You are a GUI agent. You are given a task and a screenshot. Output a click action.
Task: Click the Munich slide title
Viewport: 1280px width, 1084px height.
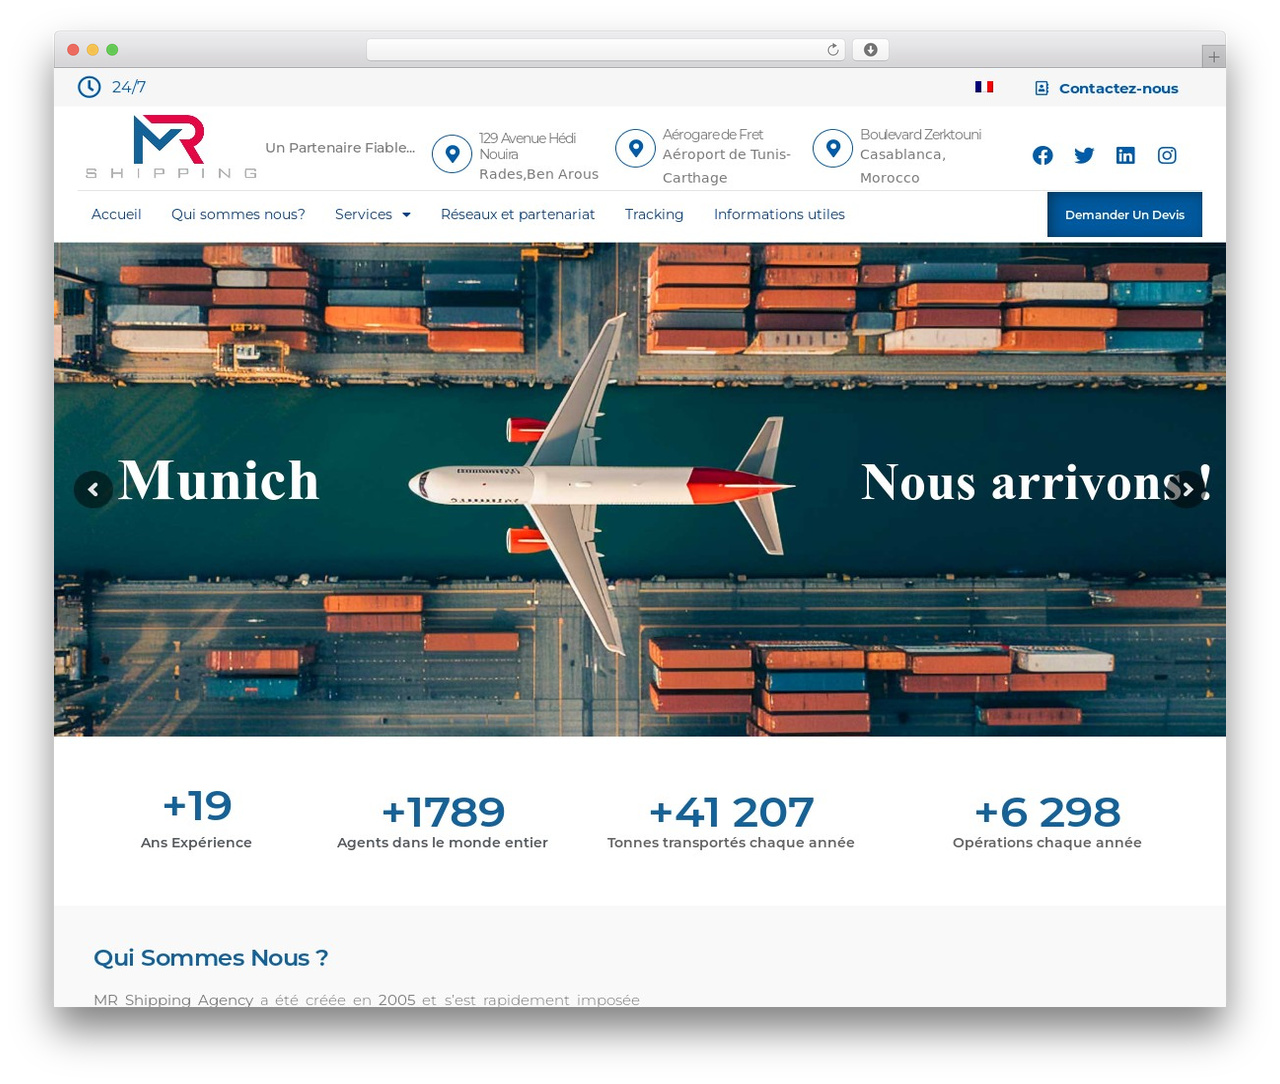[x=219, y=481]
